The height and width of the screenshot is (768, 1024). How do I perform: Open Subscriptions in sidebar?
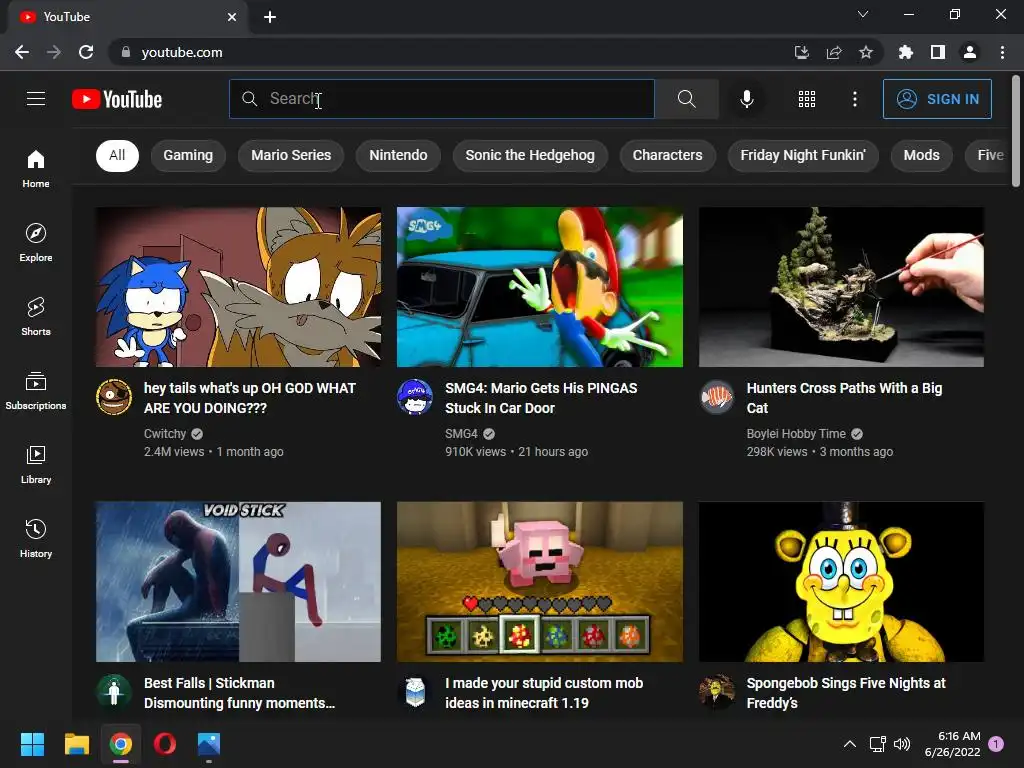36,391
